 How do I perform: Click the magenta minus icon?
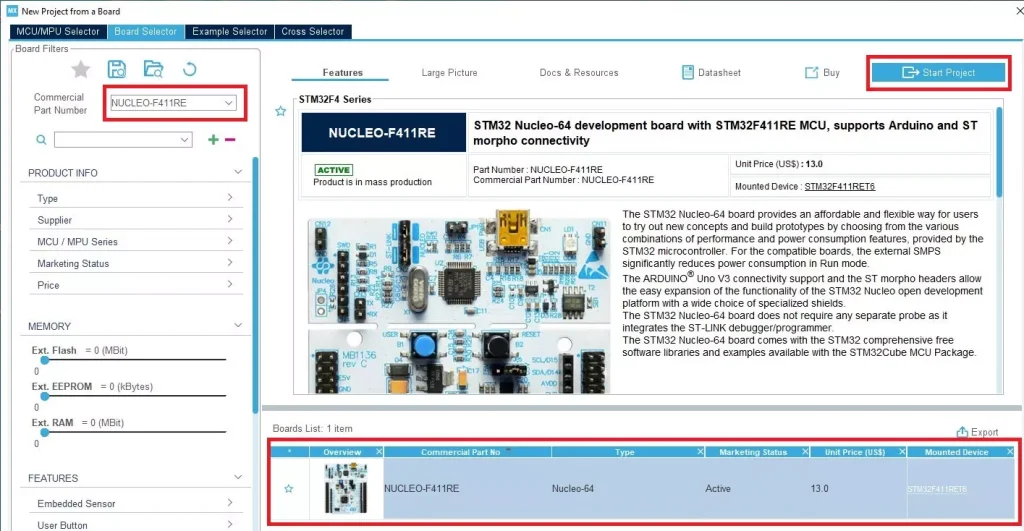pyautogui.click(x=230, y=140)
